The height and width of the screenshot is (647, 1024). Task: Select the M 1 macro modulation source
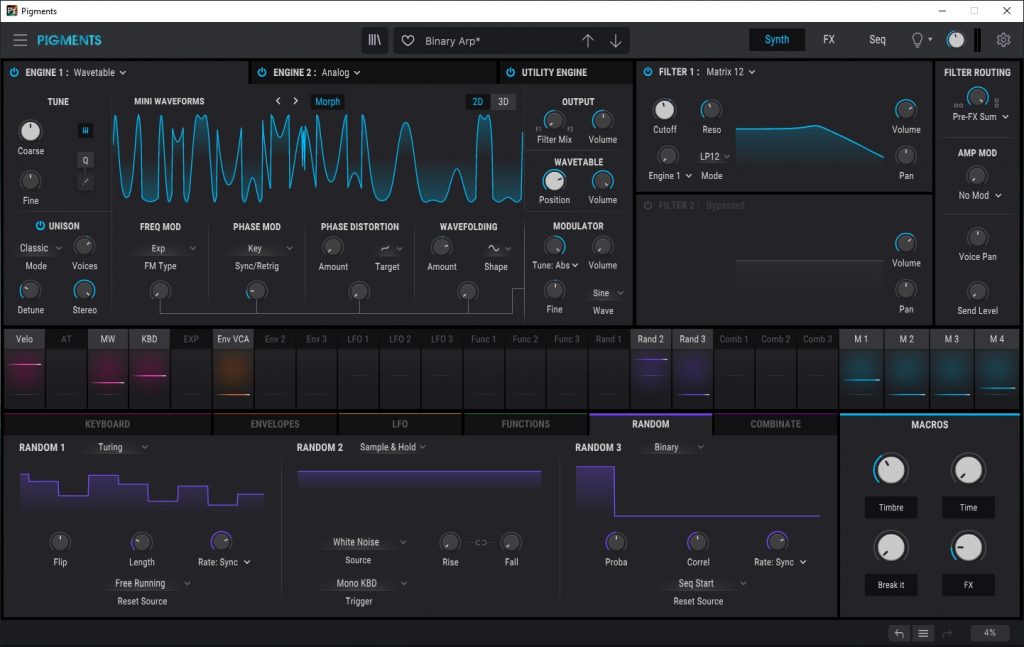coord(861,339)
